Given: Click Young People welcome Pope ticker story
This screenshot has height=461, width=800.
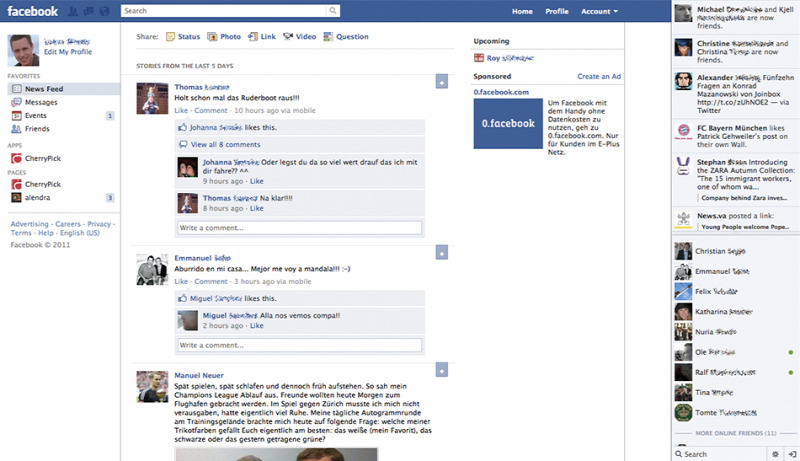Looking at the screenshot, I should [745, 227].
